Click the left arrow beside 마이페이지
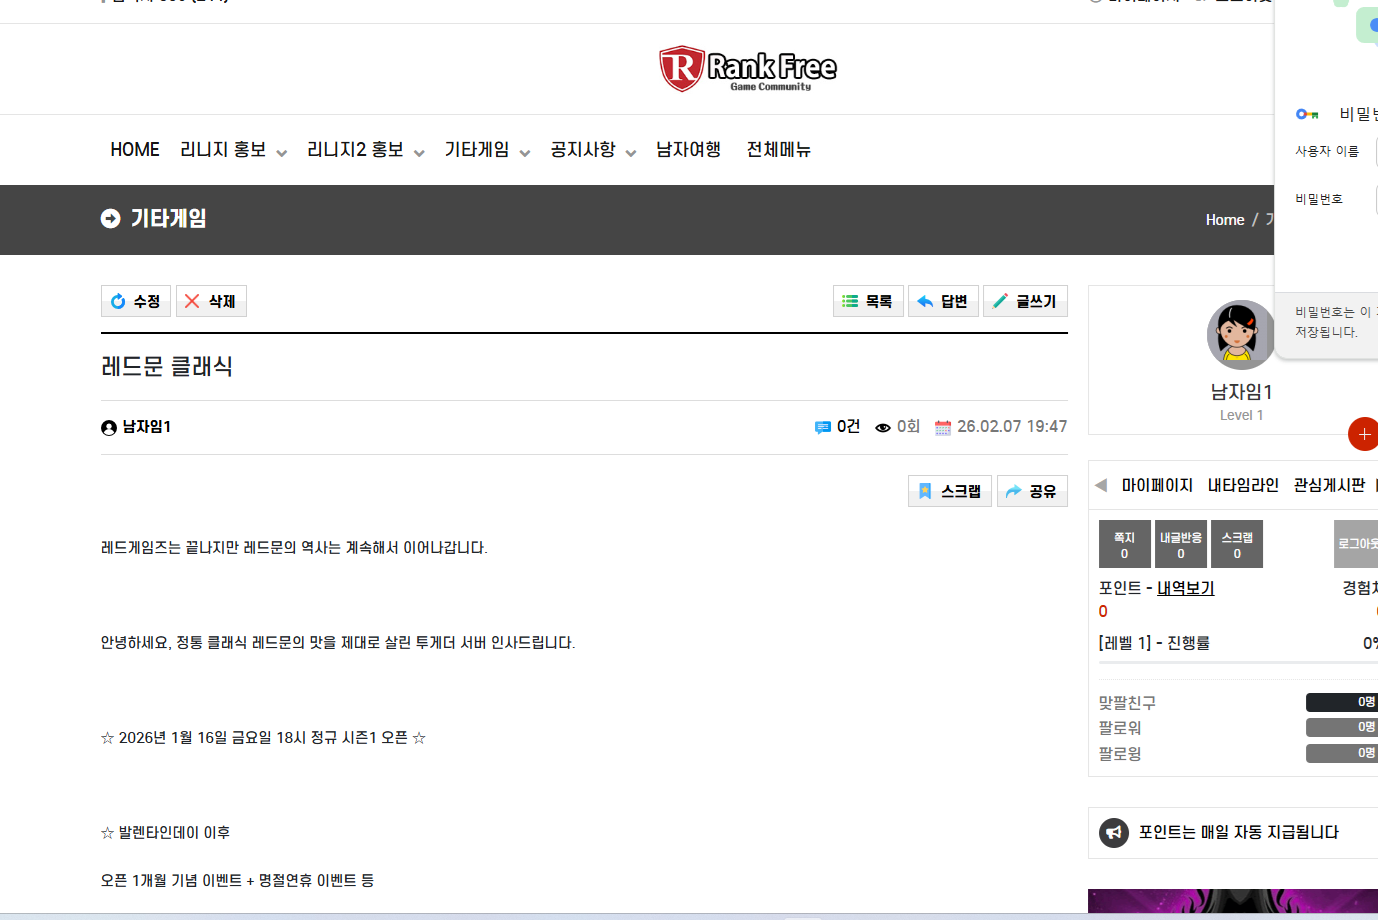This screenshot has width=1378, height=920. tap(1101, 485)
